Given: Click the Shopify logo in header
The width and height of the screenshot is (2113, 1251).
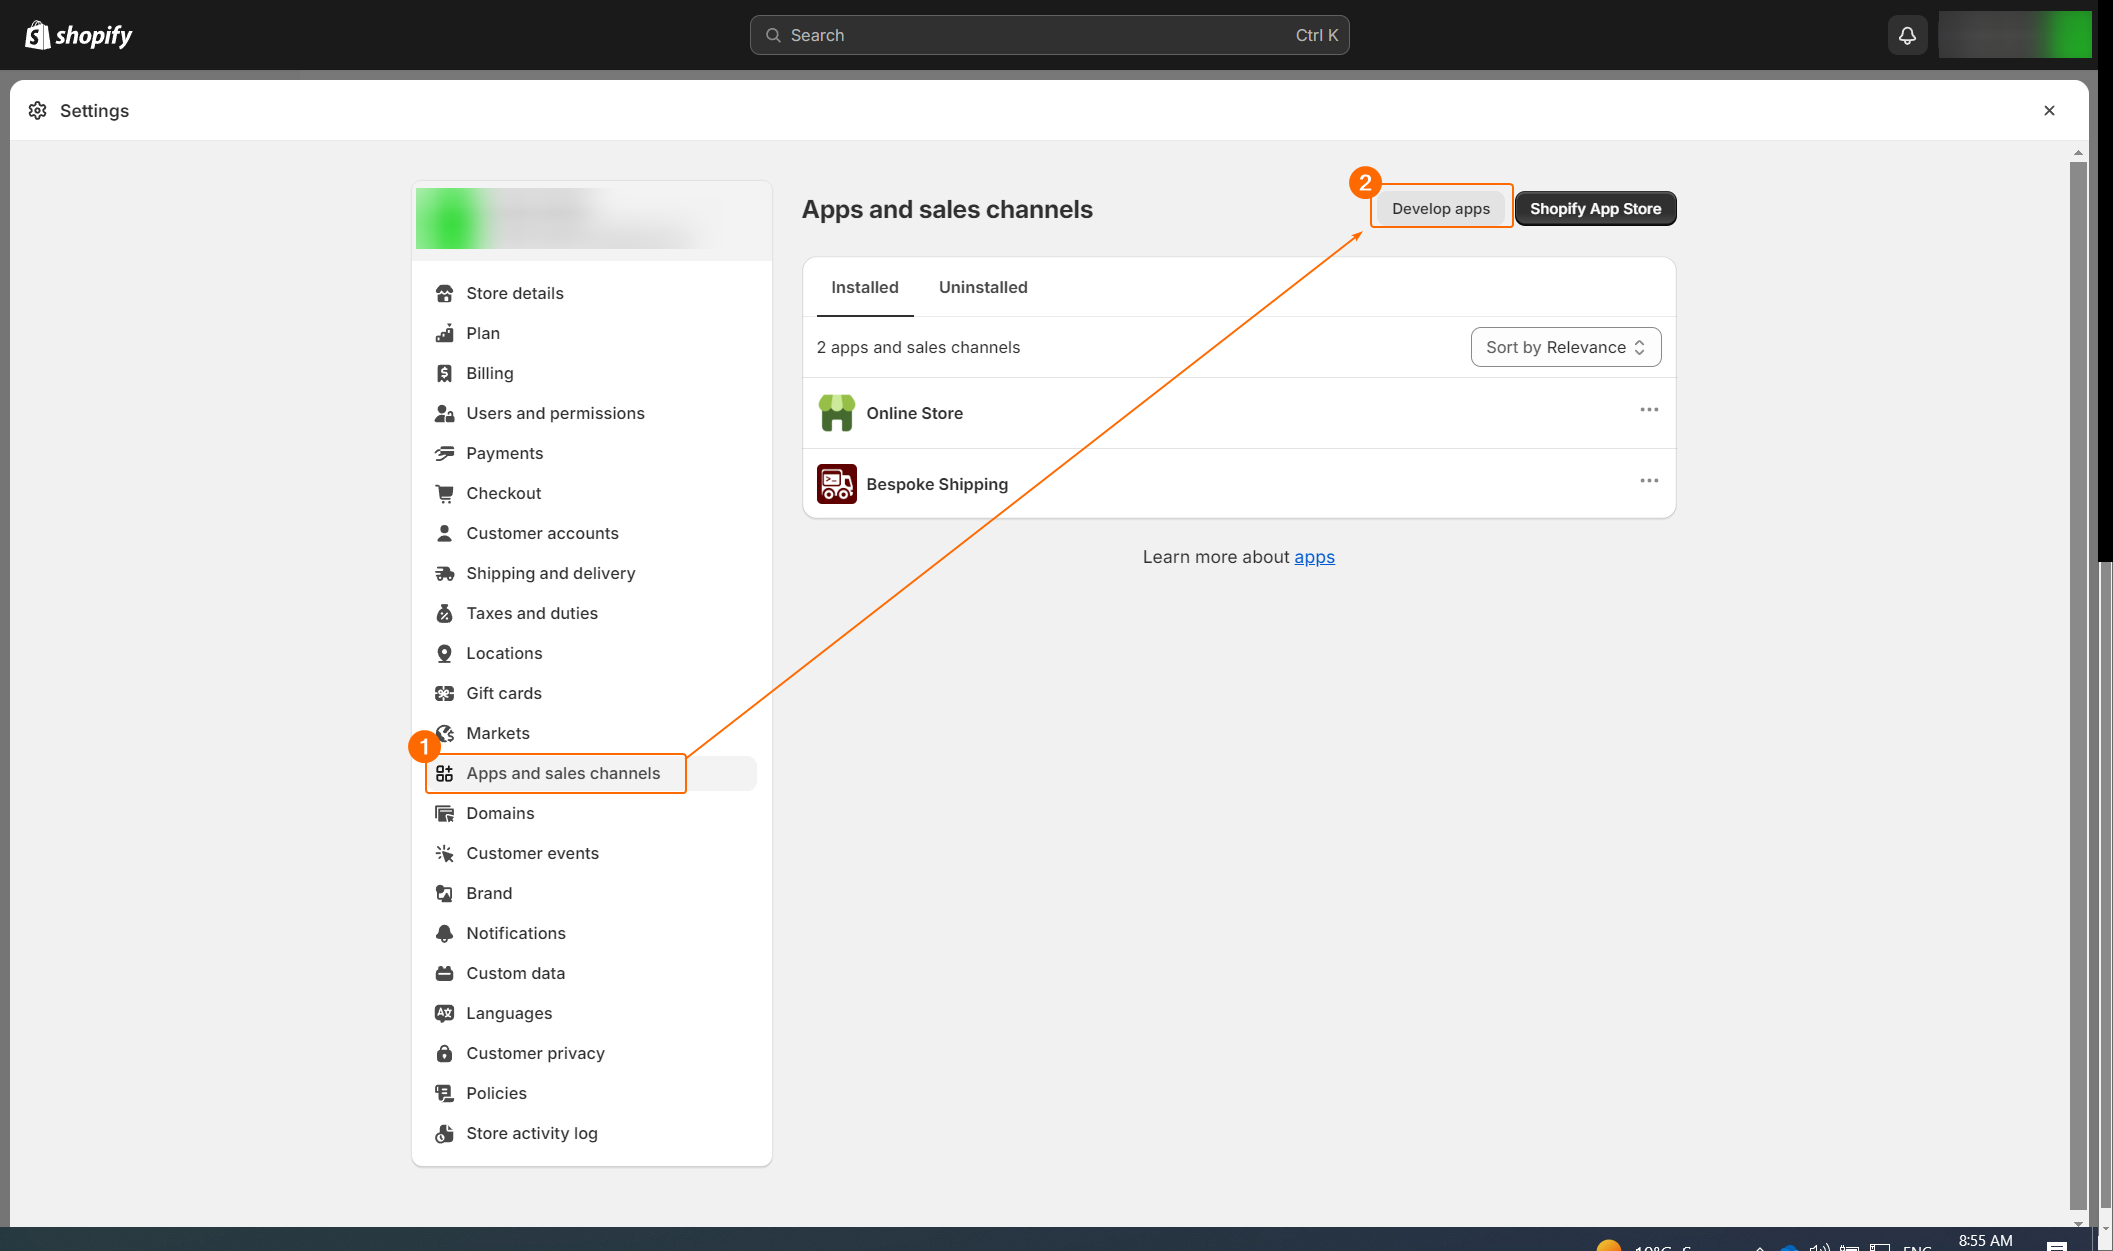Looking at the screenshot, I should (79, 36).
